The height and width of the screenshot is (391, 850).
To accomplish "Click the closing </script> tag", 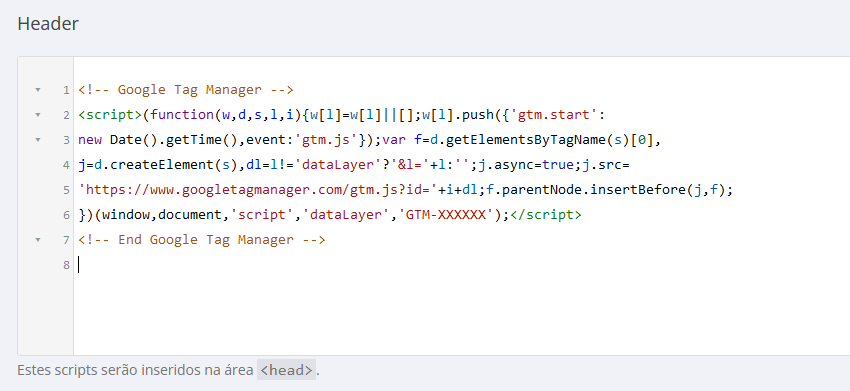I will (545, 215).
